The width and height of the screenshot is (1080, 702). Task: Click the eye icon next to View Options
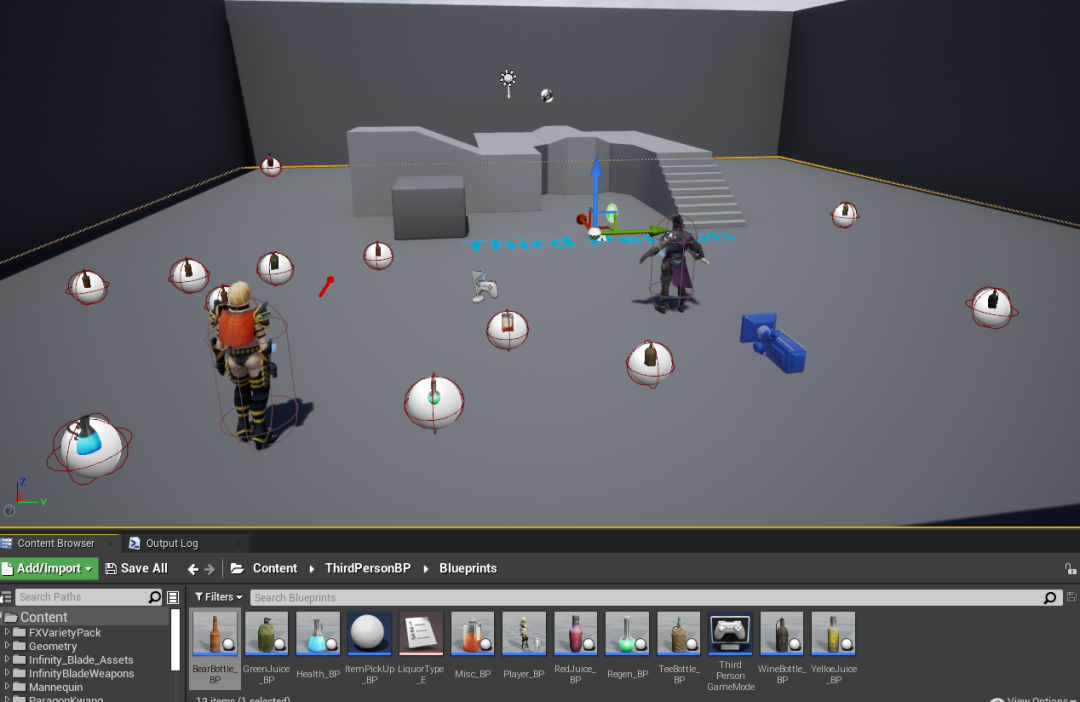coord(996,699)
